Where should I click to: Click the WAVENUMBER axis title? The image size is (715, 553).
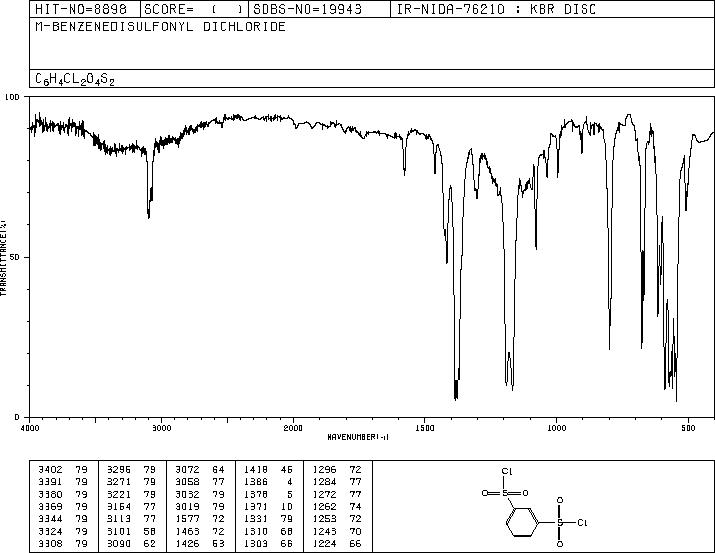(358, 437)
